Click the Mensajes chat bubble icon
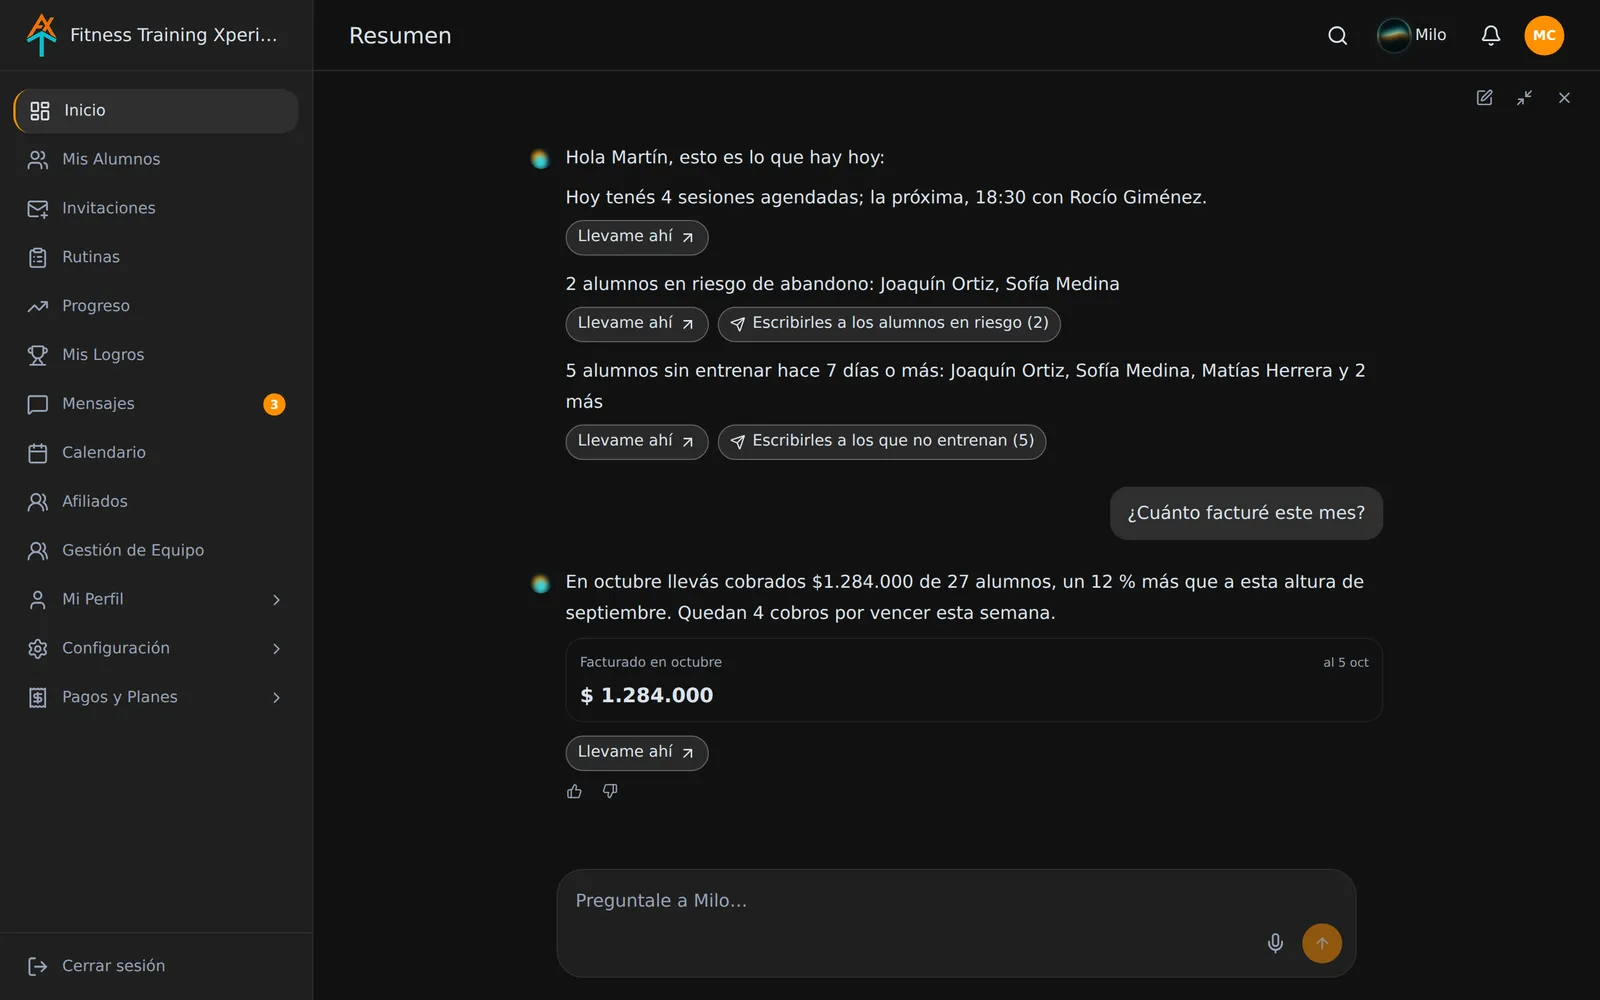Viewport: 1600px width, 1000px height. (38, 404)
